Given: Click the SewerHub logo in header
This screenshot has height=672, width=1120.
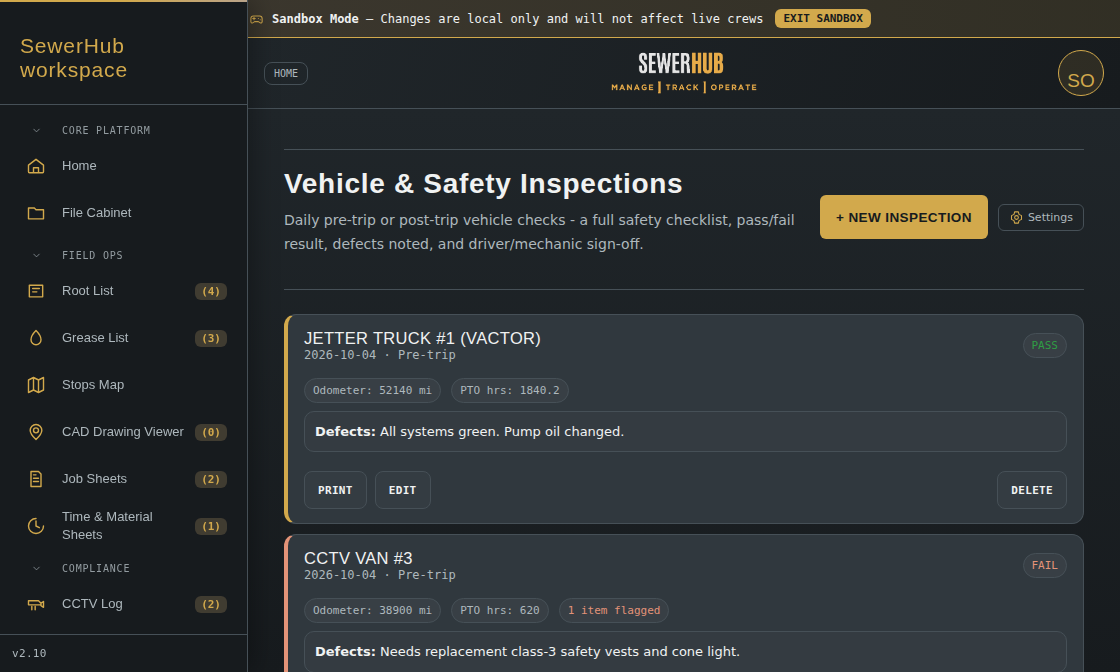Looking at the screenshot, I should [683, 72].
